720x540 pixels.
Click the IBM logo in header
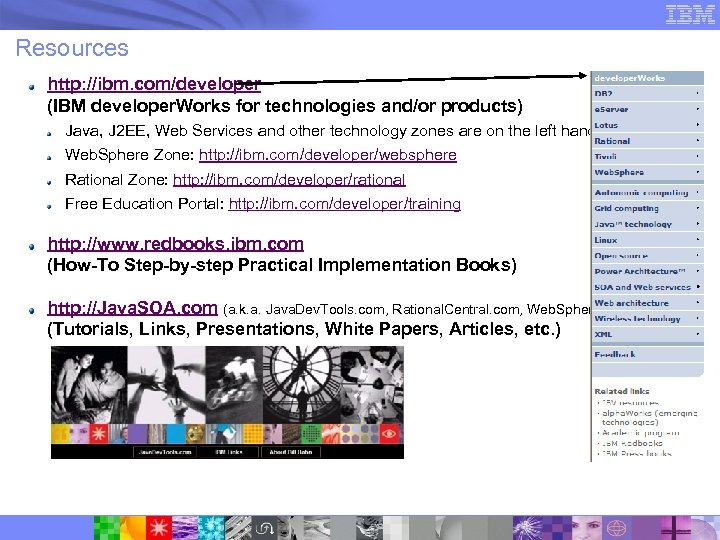[x=690, y=15]
